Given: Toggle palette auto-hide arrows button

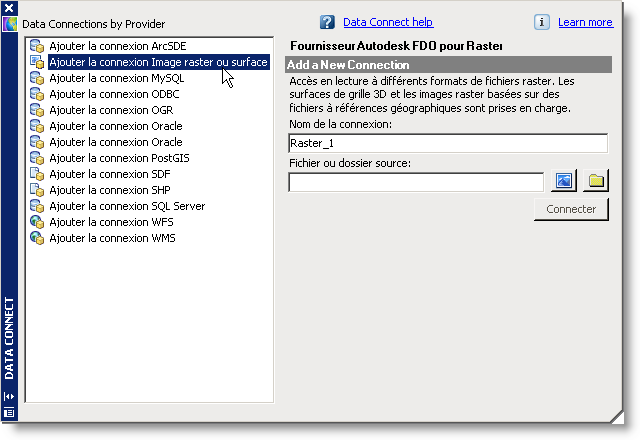Looking at the screenshot, I should coord(9,396).
